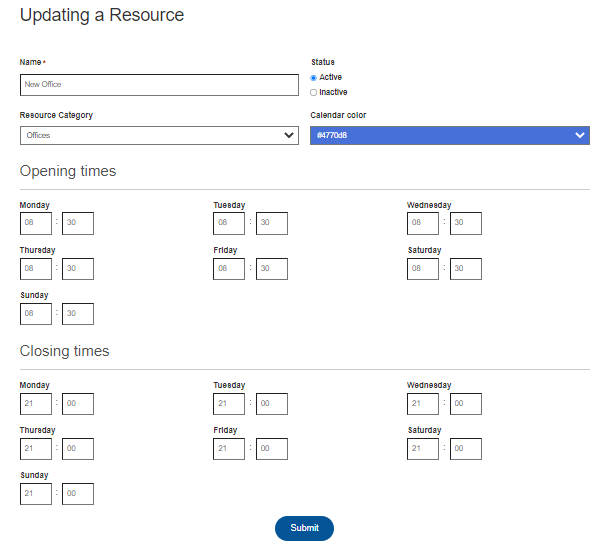
Task: Open the Resource Category dropdown
Action: tap(159, 135)
